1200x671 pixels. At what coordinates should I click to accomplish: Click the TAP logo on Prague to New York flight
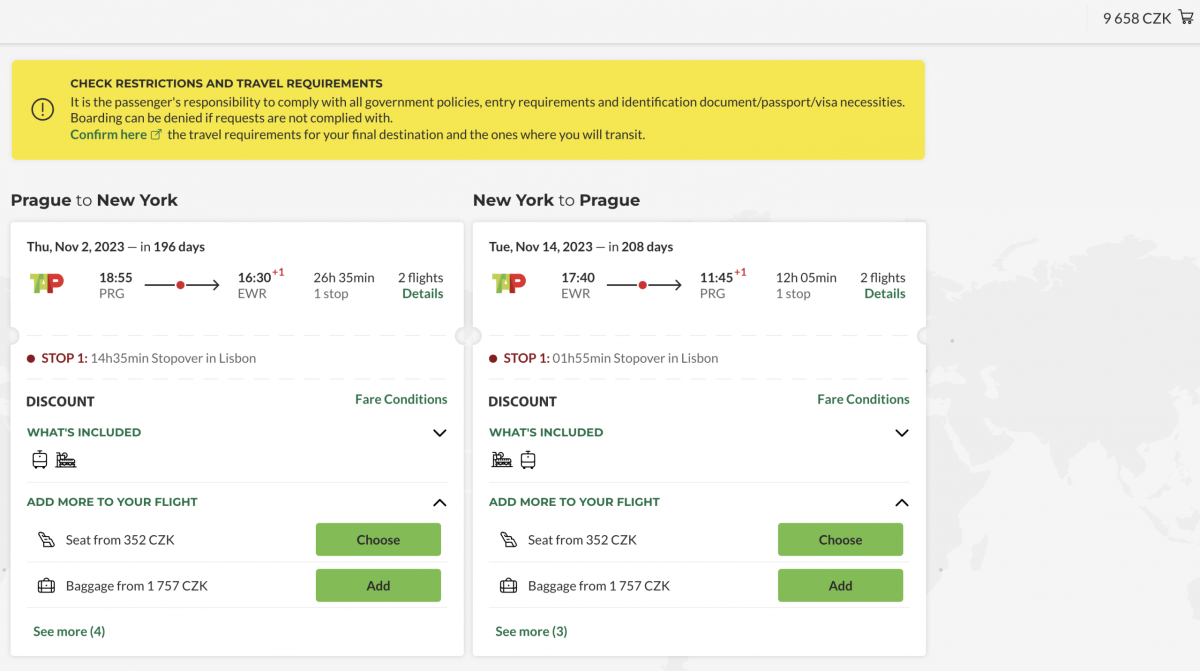pyautogui.click(x=47, y=284)
